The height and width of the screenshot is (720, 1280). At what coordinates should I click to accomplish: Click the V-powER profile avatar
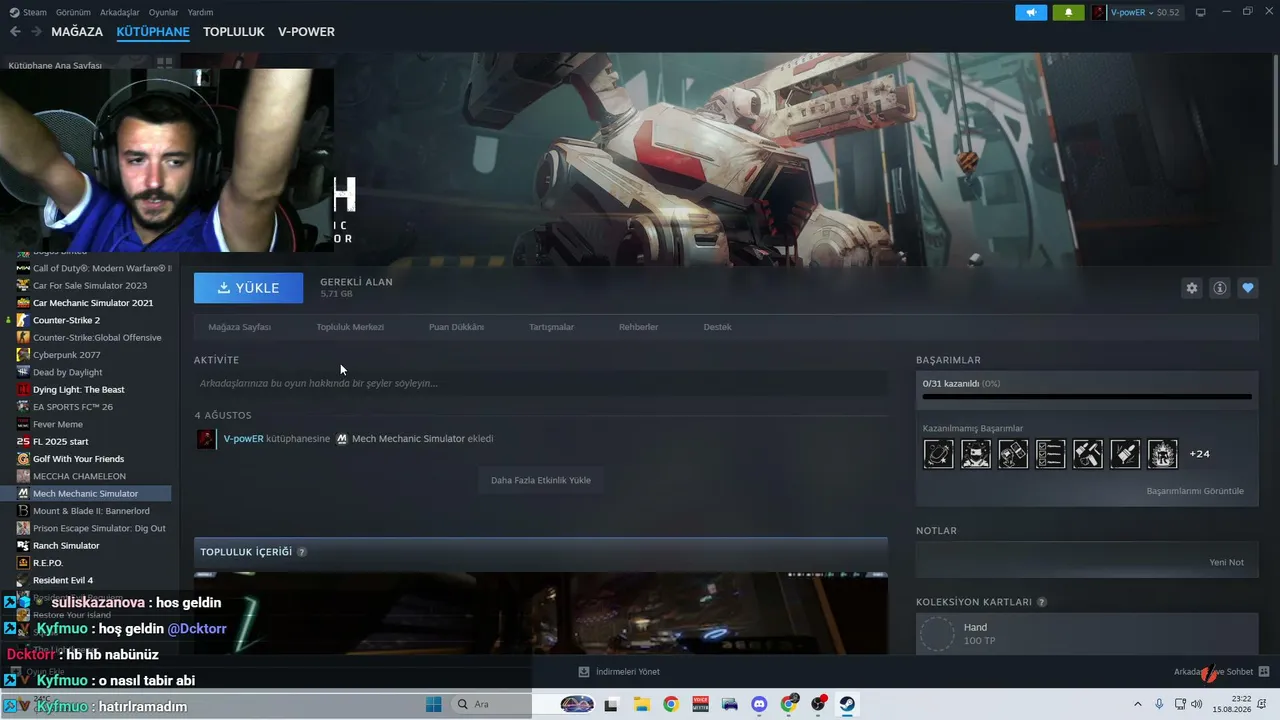coord(1099,12)
